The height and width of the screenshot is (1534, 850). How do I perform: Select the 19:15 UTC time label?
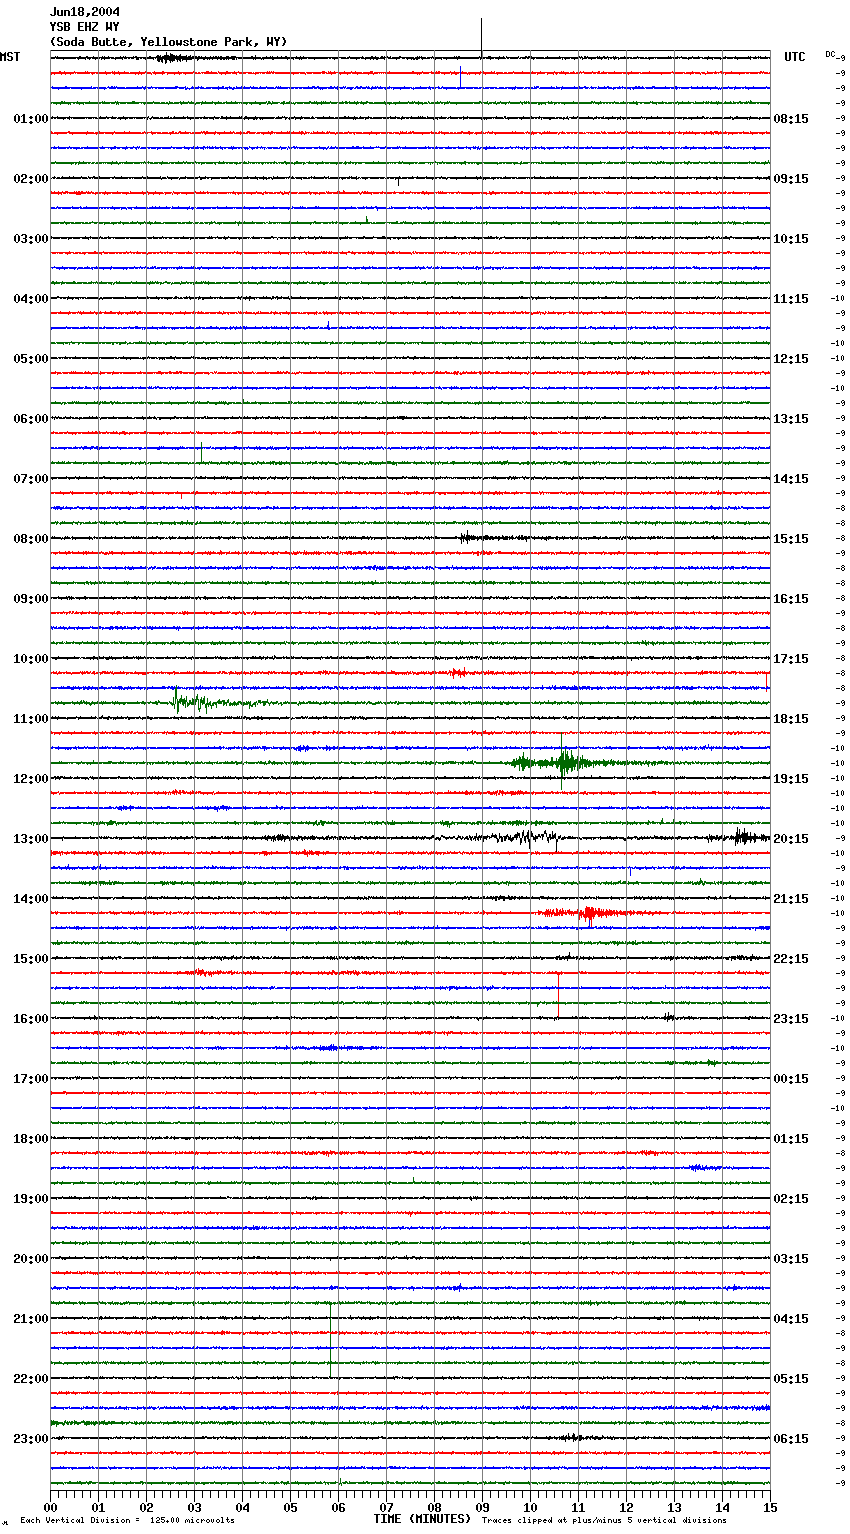click(791, 779)
